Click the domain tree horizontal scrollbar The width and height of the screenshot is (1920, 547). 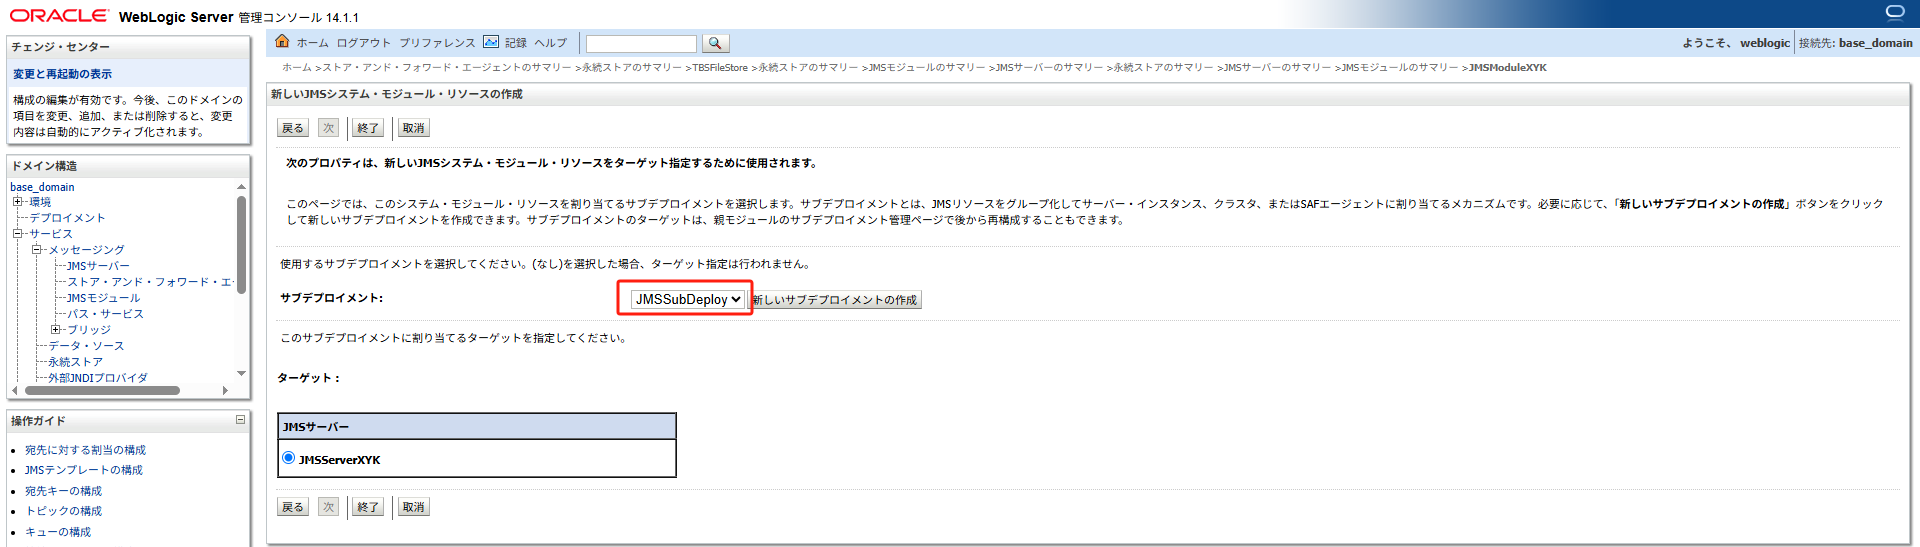tap(102, 390)
